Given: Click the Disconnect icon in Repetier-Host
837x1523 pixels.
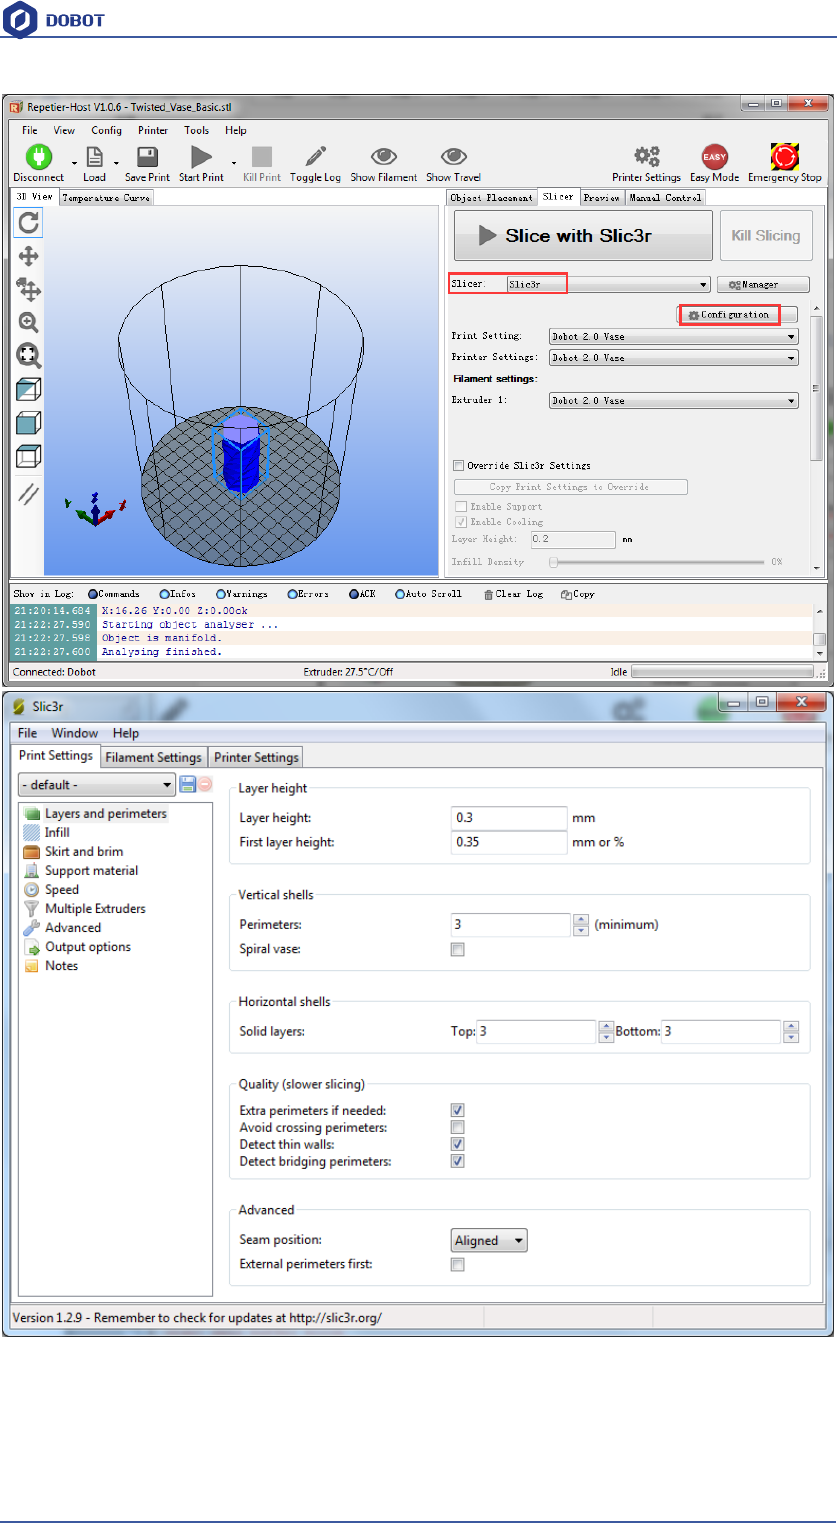Looking at the screenshot, I should [x=38, y=157].
